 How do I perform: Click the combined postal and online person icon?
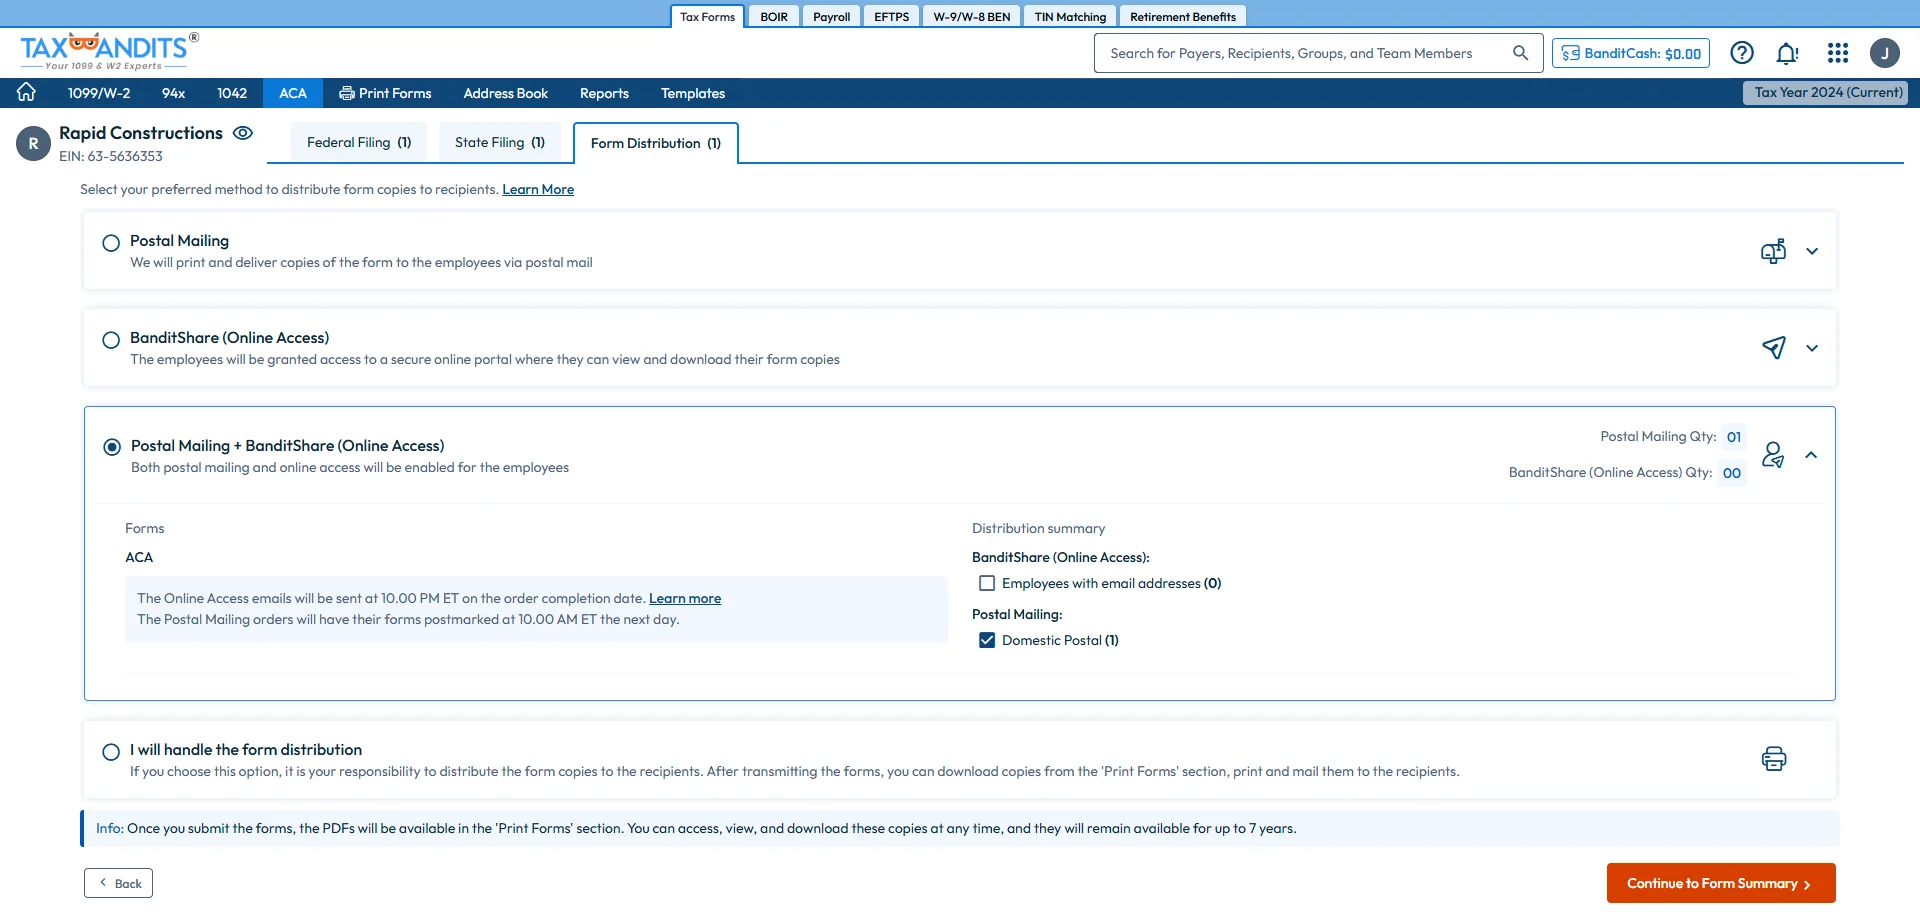[x=1773, y=455]
